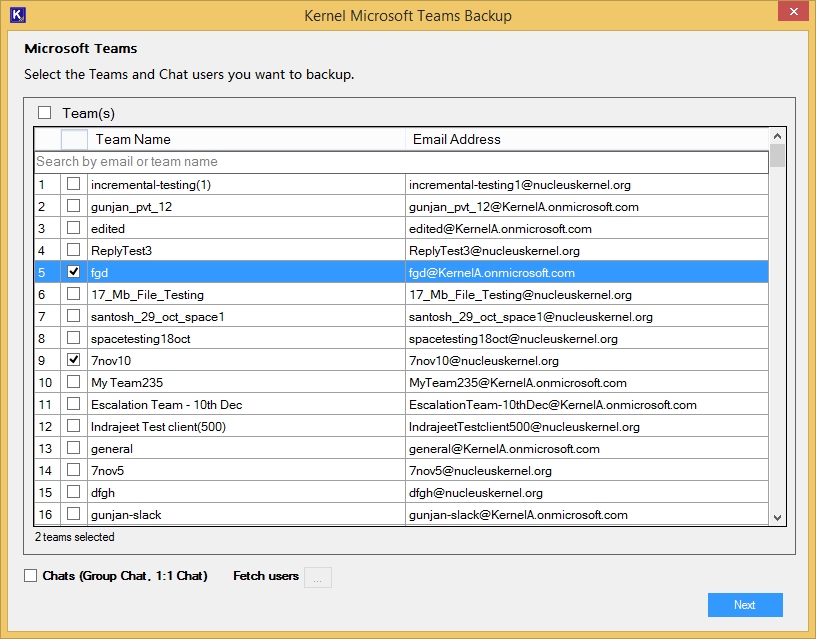Click the Email Address column header
Image resolution: width=816 pixels, height=639 pixels.
[x=452, y=139]
